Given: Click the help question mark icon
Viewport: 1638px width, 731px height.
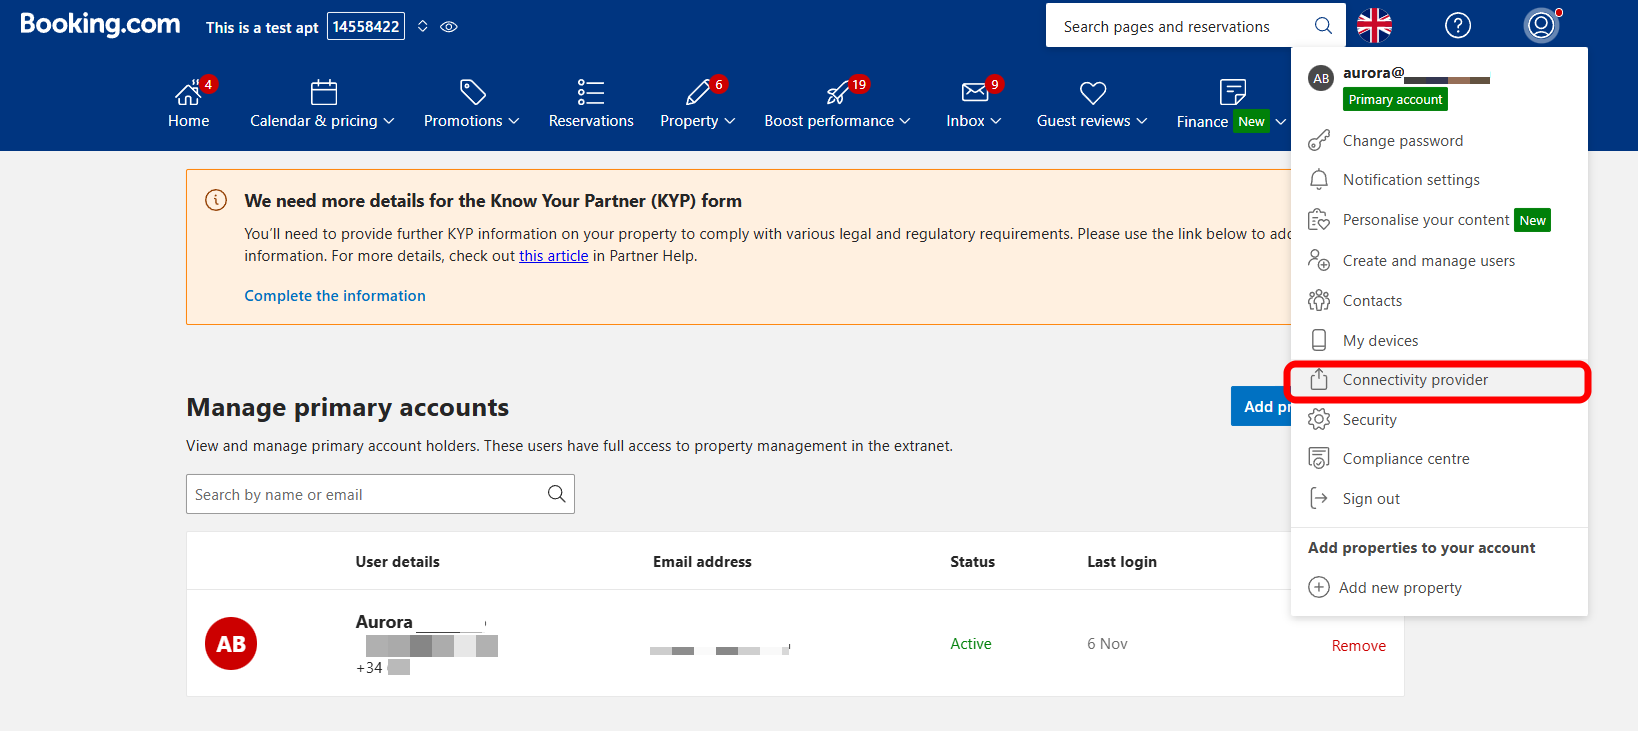Looking at the screenshot, I should [1457, 26].
